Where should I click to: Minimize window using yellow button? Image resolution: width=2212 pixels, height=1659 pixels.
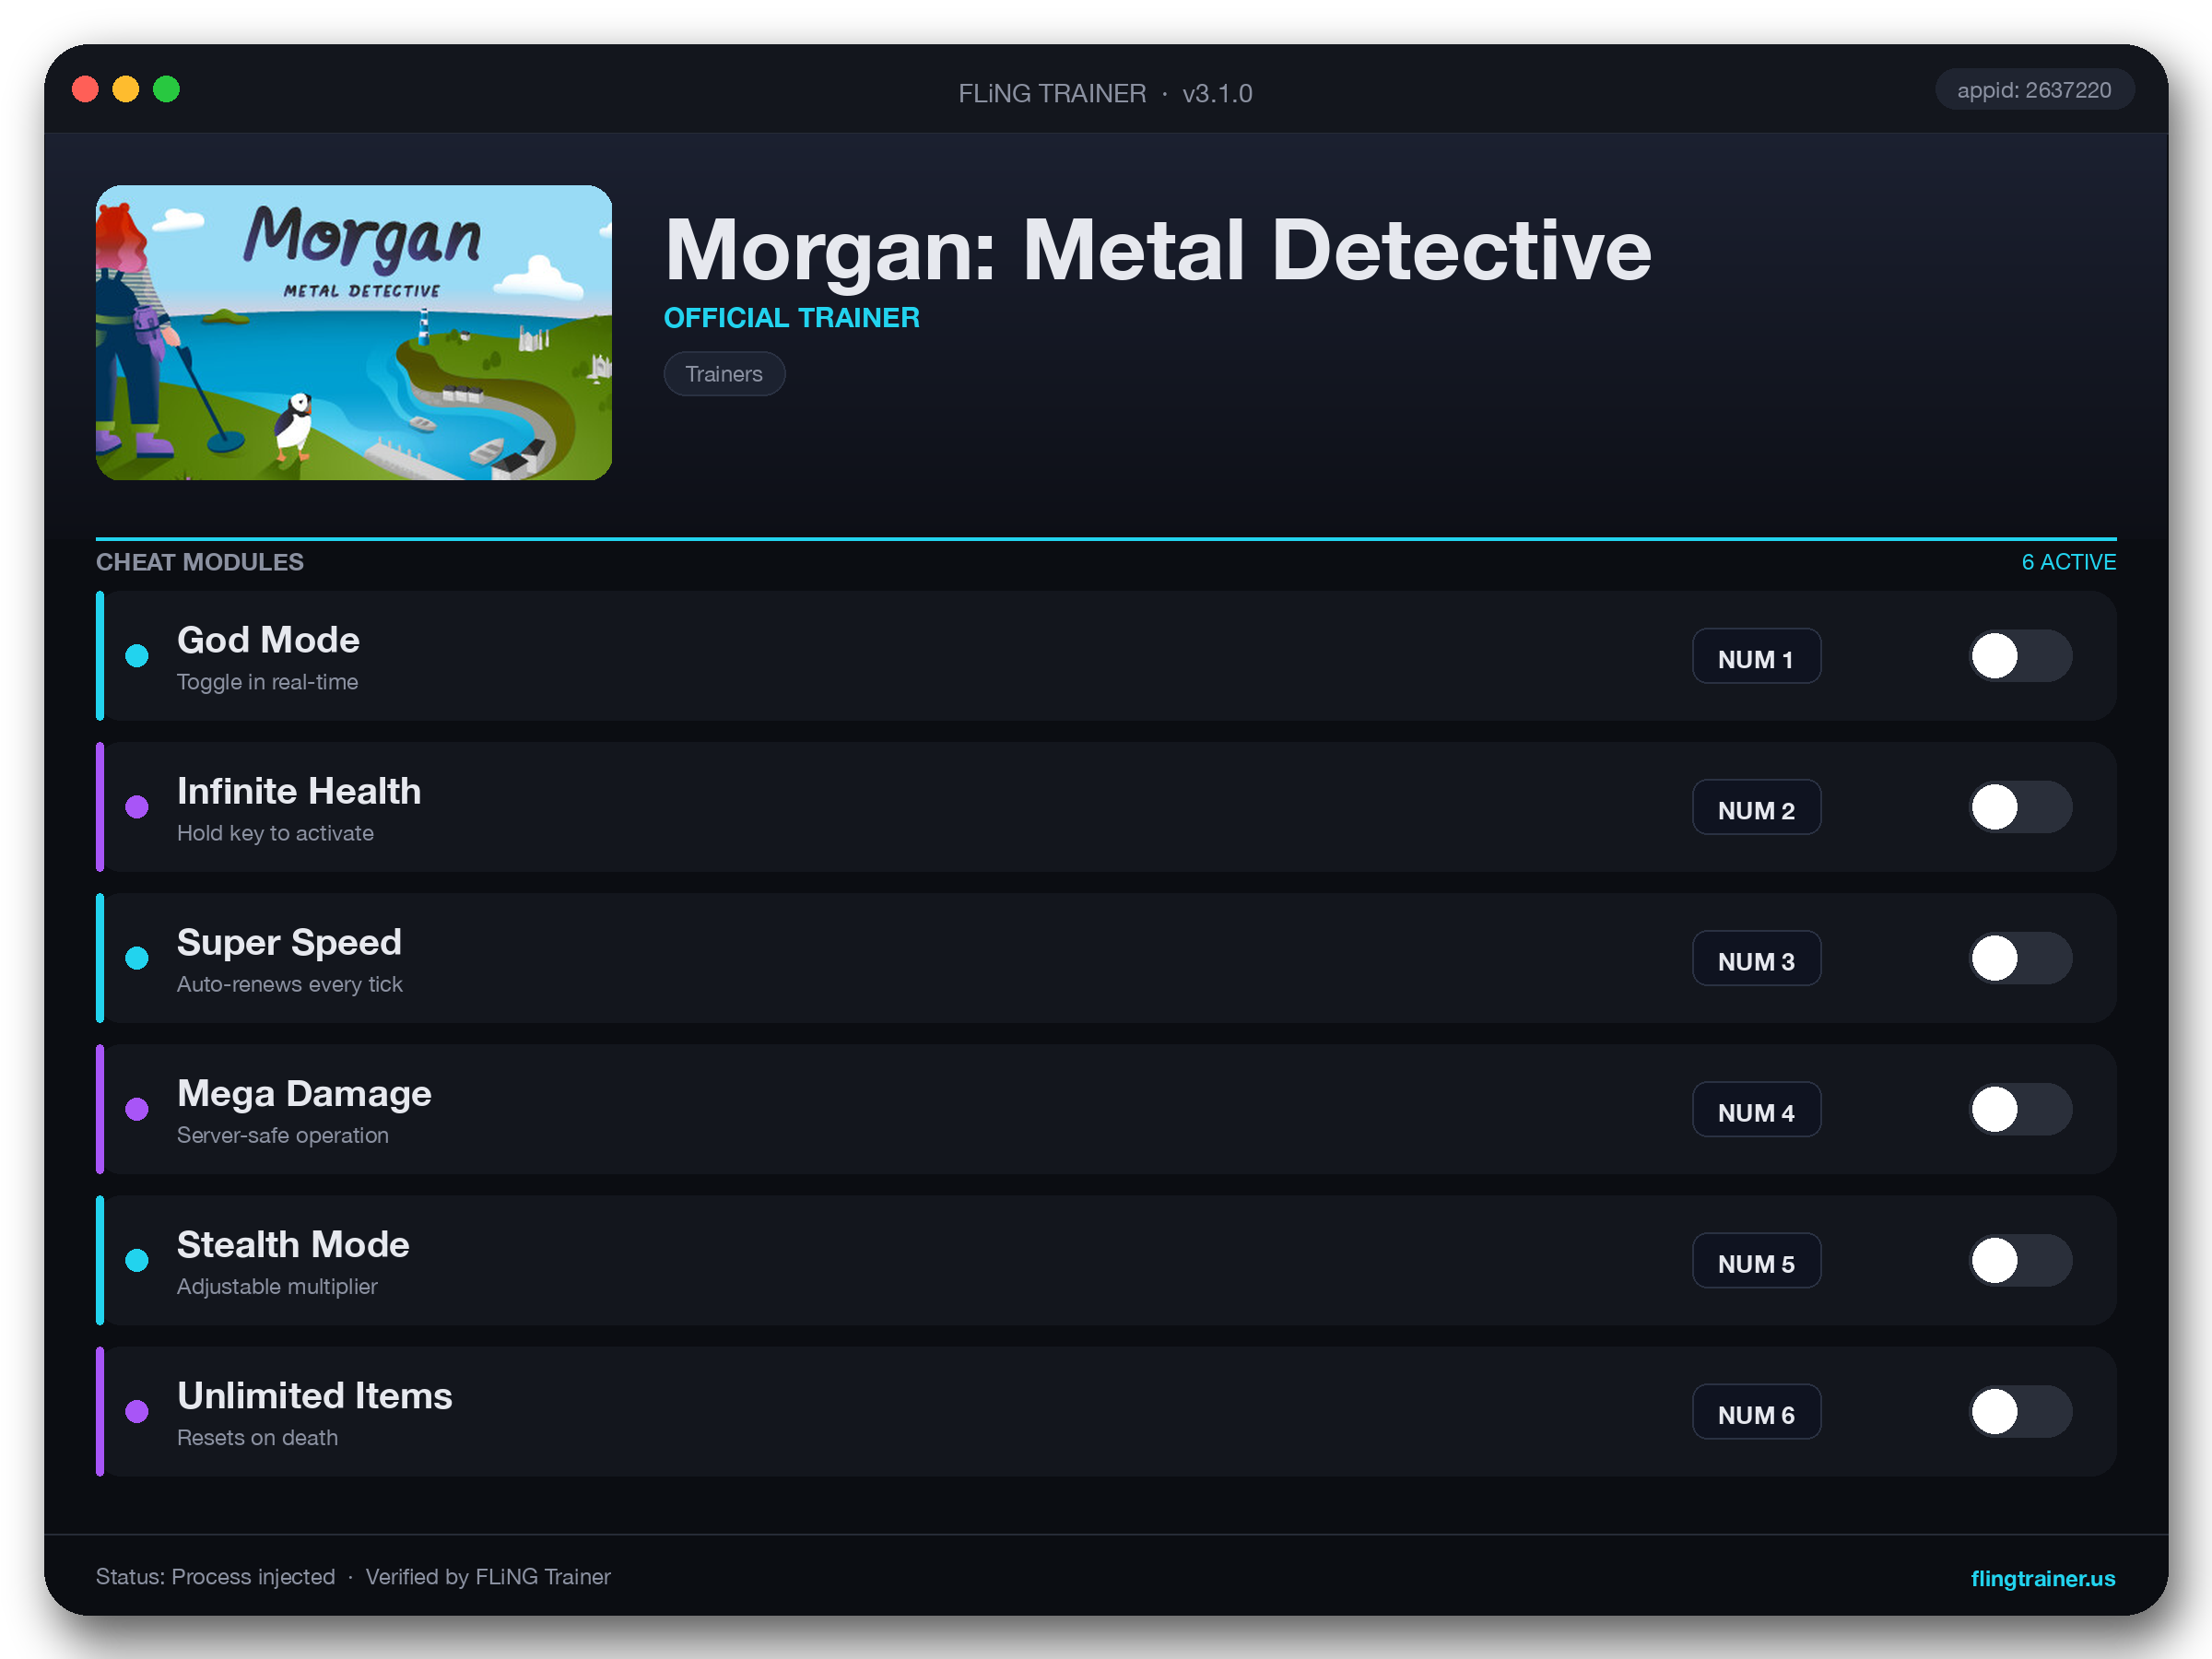coord(126,89)
